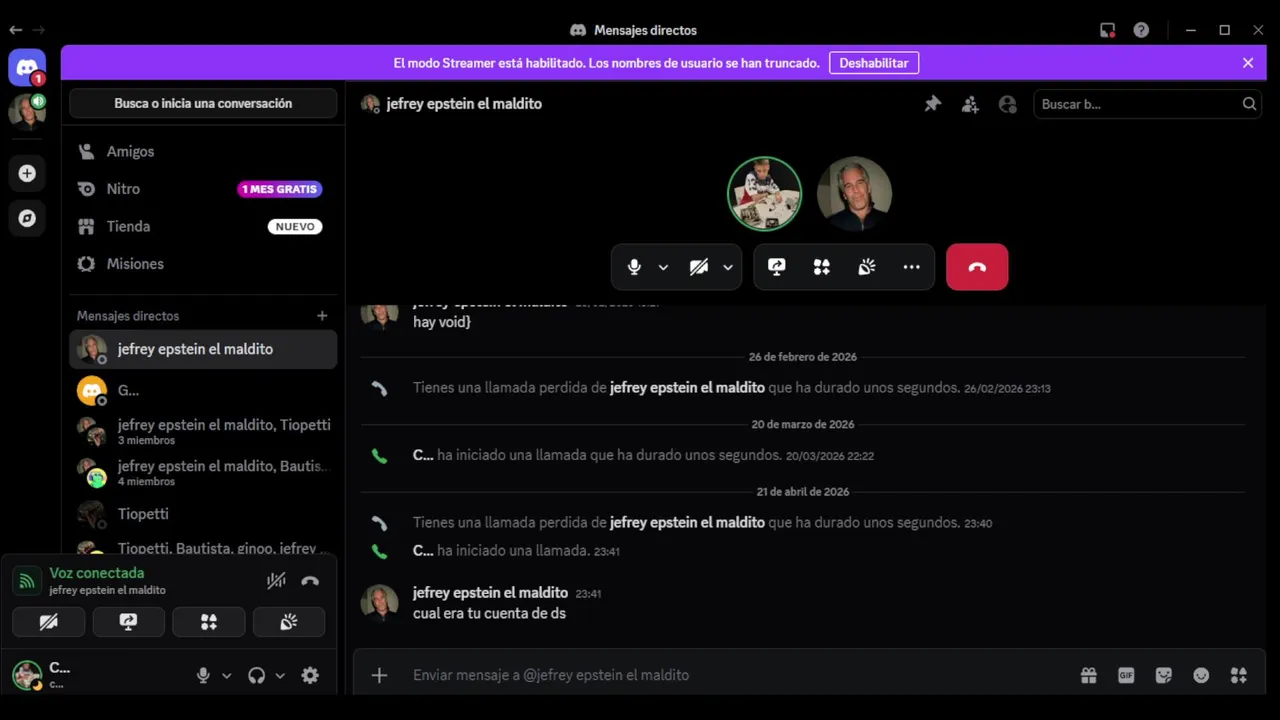Image resolution: width=1280 pixels, height=720 pixels.
Task: Open Amigos tab
Action: click(x=203, y=151)
